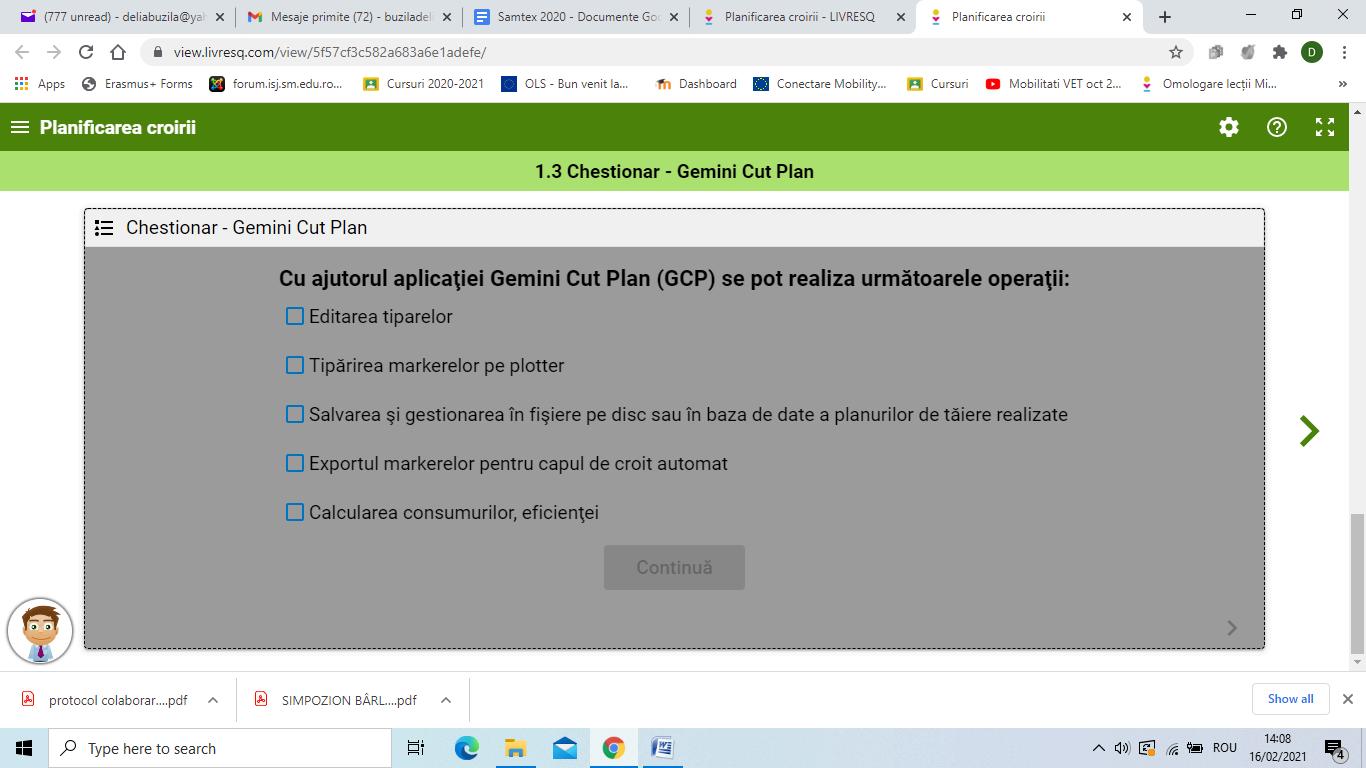Open the Chrome extensions puzzle icon
The height and width of the screenshot is (768, 1366).
[1280, 52]
